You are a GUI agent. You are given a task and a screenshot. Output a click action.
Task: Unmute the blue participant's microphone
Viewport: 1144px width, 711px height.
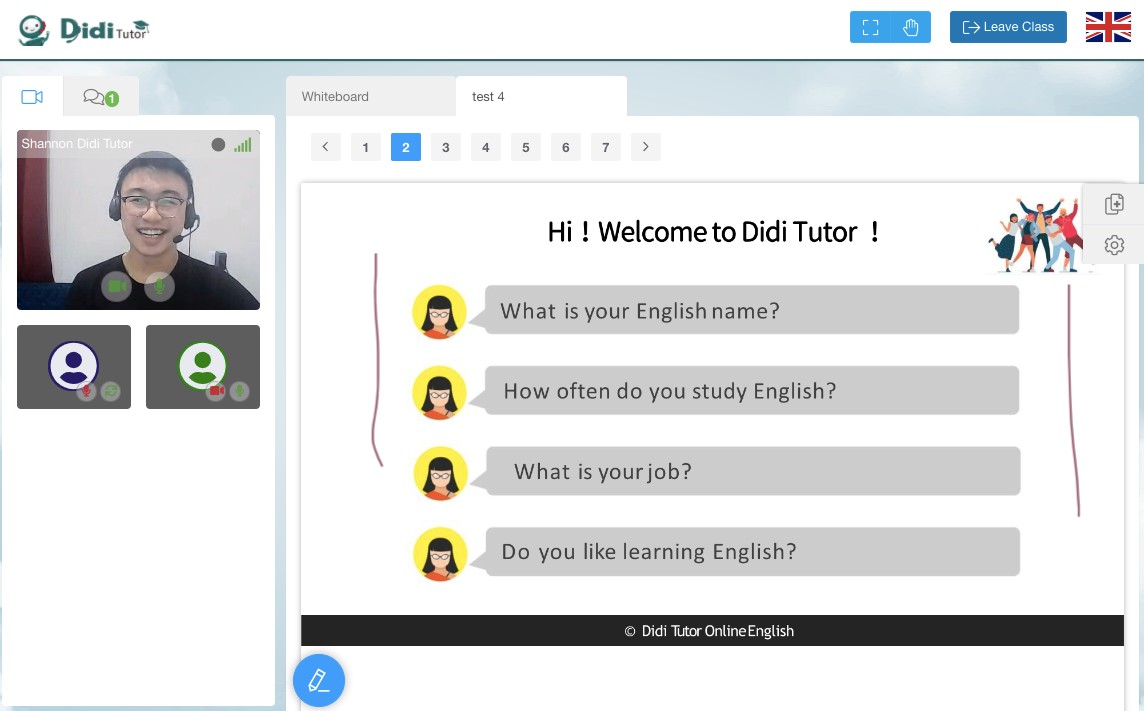click(x=86, y=391)
